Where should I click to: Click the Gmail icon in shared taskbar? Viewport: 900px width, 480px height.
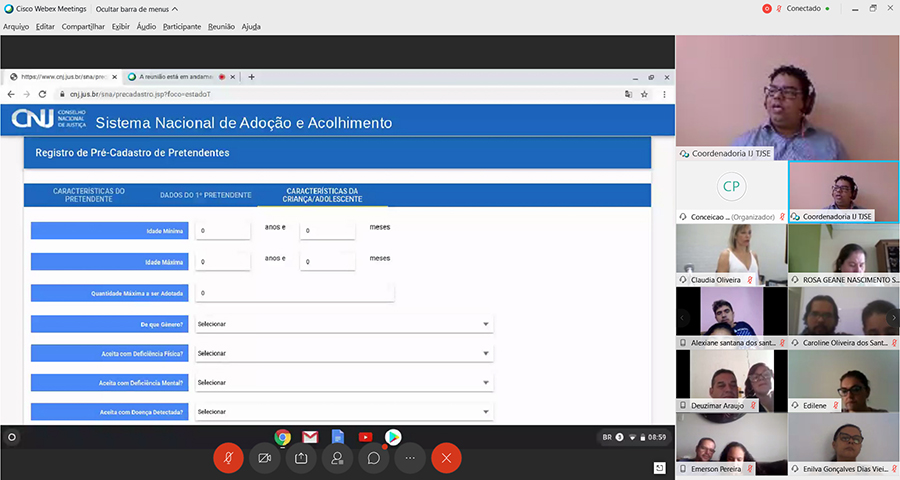pos(310,437)
